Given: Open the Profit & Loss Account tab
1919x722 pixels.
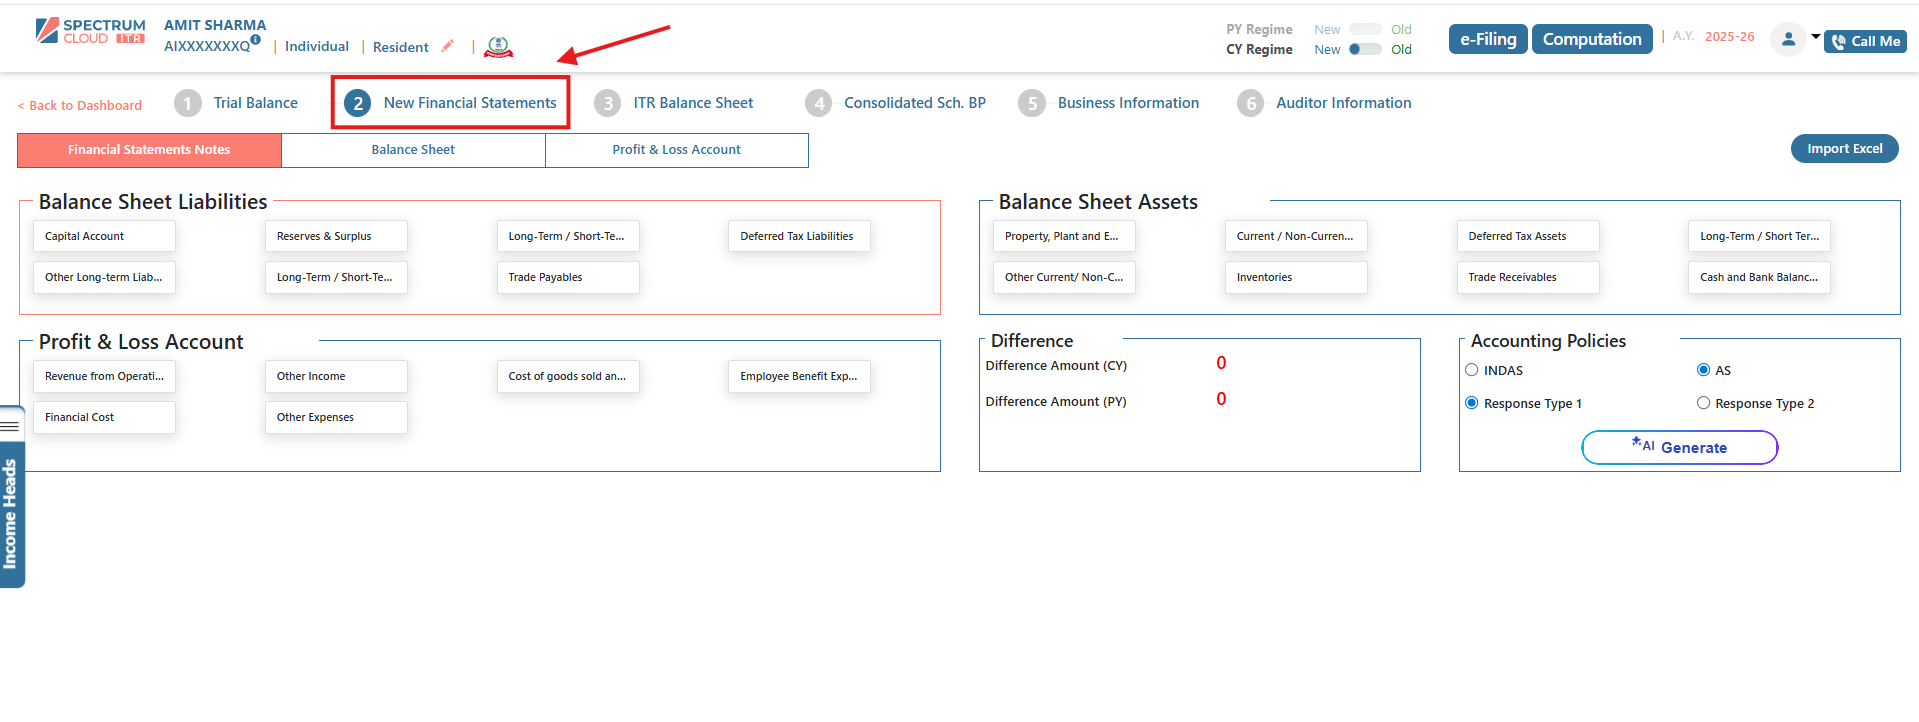Looking at the screenshot, I should (676, 150).
